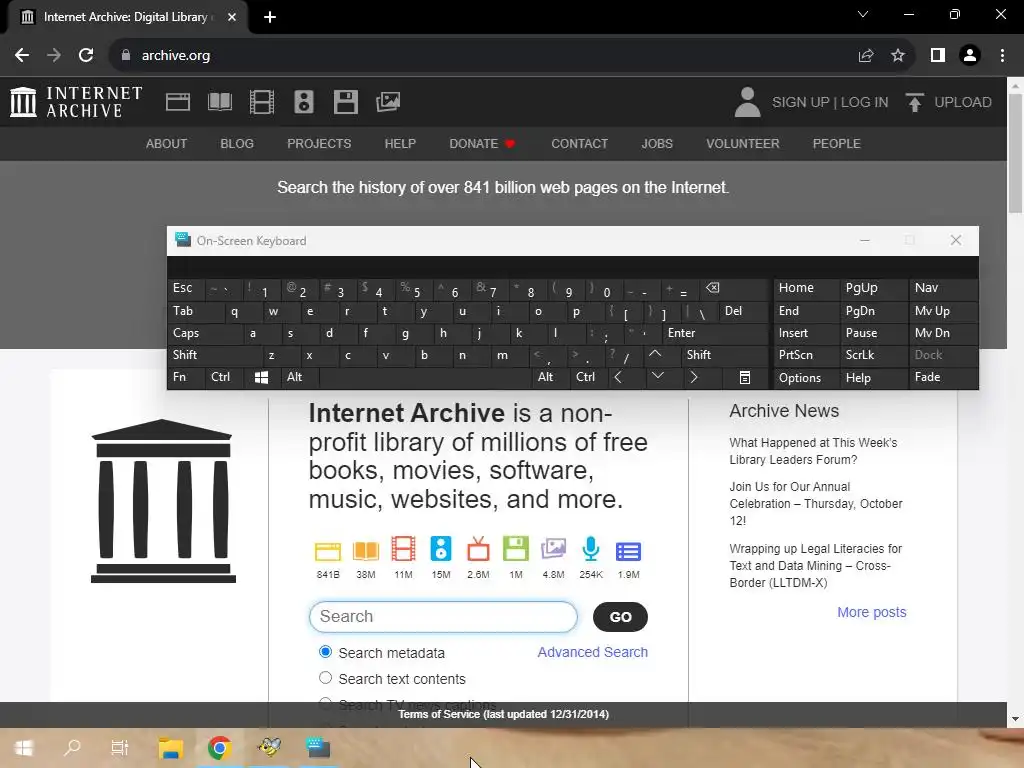
Task: Click the Search input field
Action: 443,616
